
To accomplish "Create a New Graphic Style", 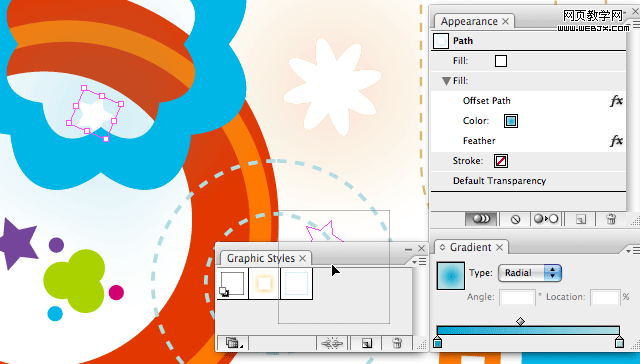I will pyautogui.click(x=367, y=343).
